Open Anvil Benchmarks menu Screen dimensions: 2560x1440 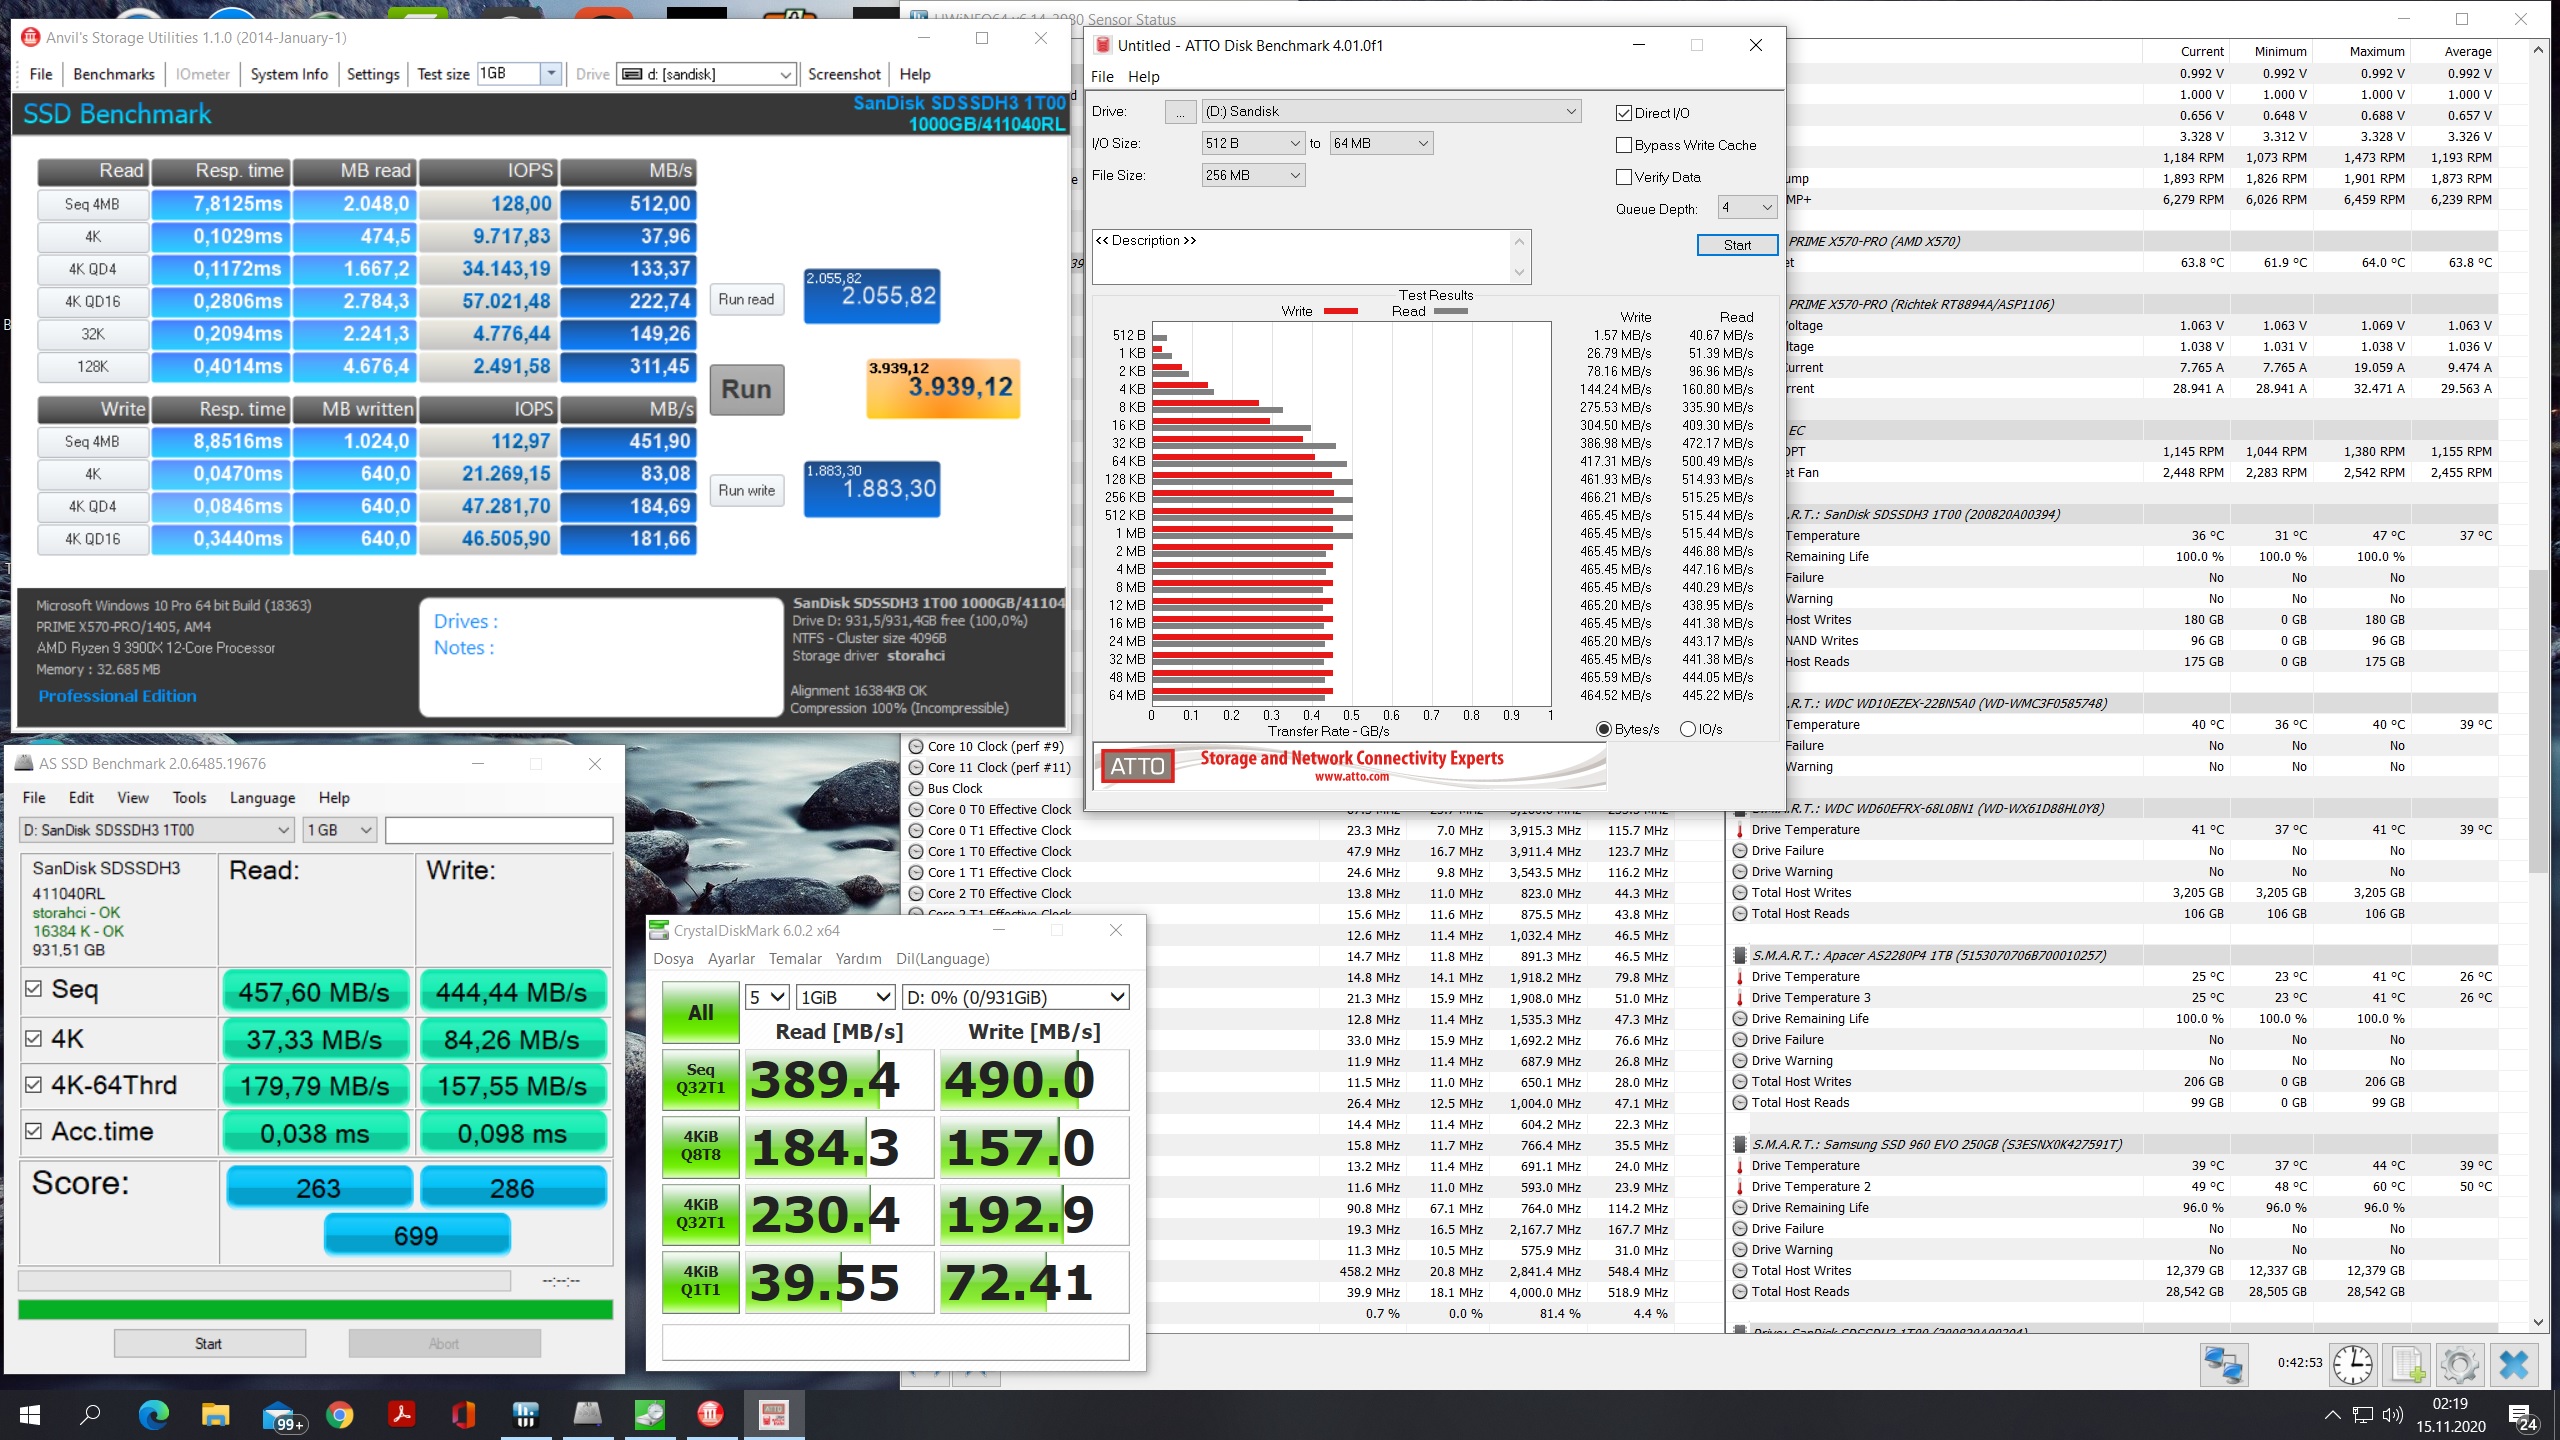tap(114, 74)
